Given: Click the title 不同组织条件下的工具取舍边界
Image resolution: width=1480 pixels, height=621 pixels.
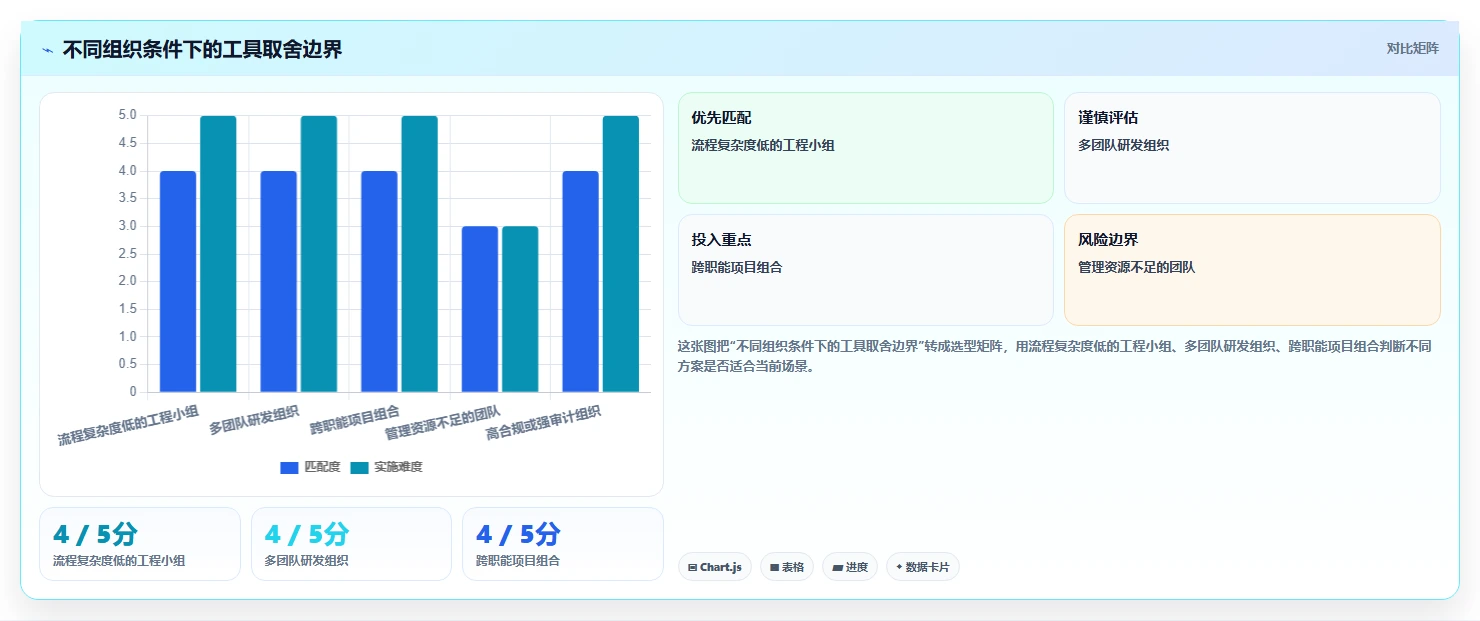Looking at the screenshot, I should (202, 49).
